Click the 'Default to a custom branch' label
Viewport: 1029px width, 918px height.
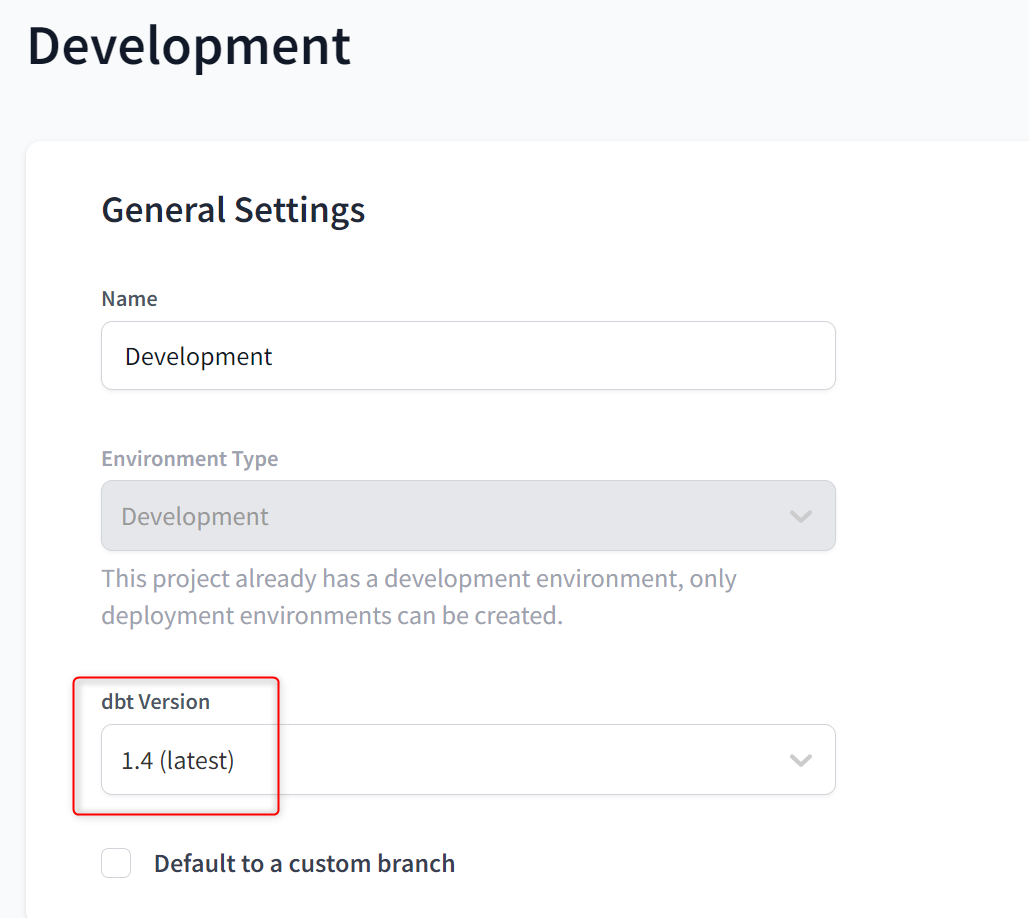[304, 864]
